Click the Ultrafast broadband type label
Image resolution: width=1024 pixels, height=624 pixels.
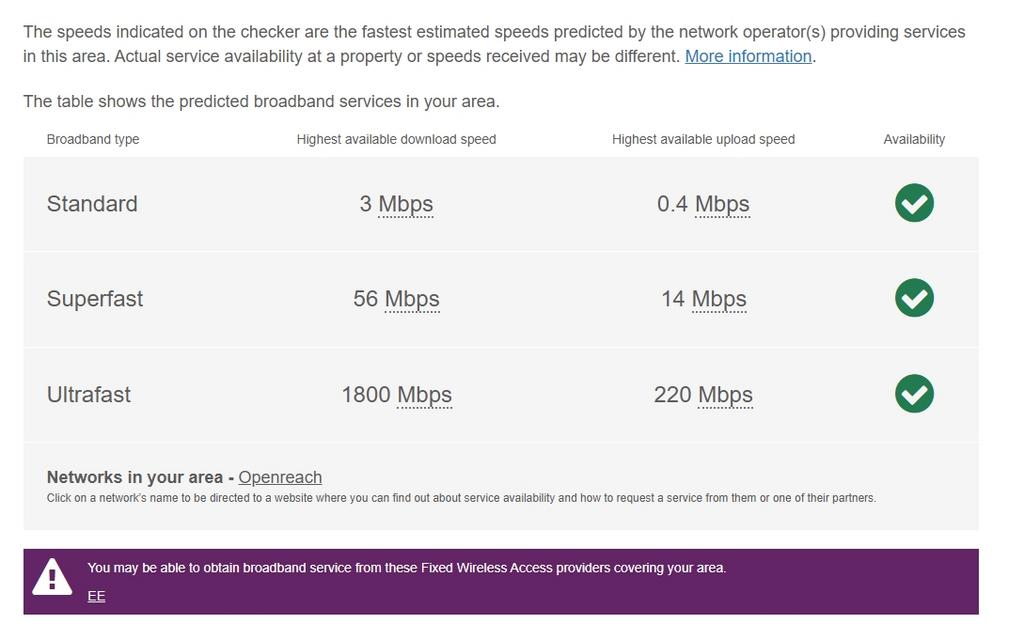pyautogui.click(x=89, y=395)
